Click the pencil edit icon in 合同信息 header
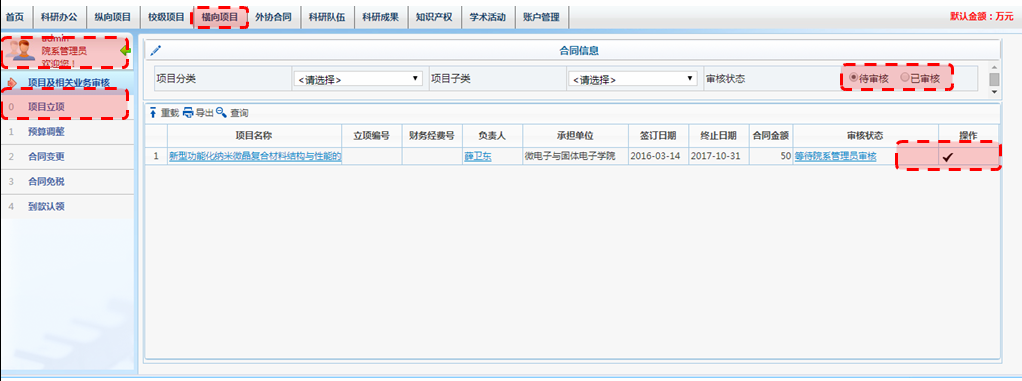Viewport: 1022px width, 381px height. (x=155, y=50)
